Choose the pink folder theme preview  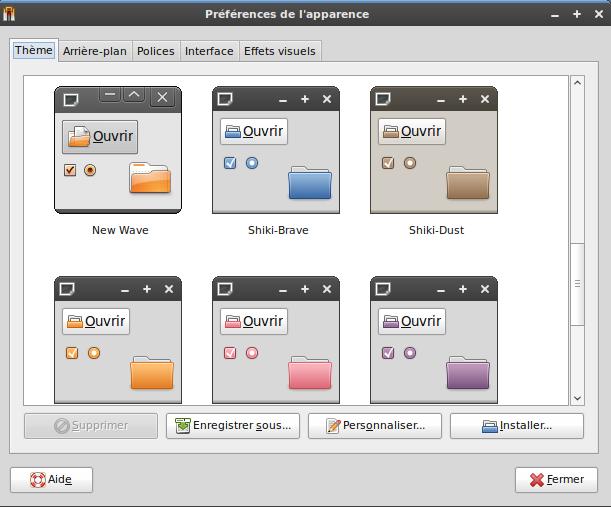pos(276,340)
